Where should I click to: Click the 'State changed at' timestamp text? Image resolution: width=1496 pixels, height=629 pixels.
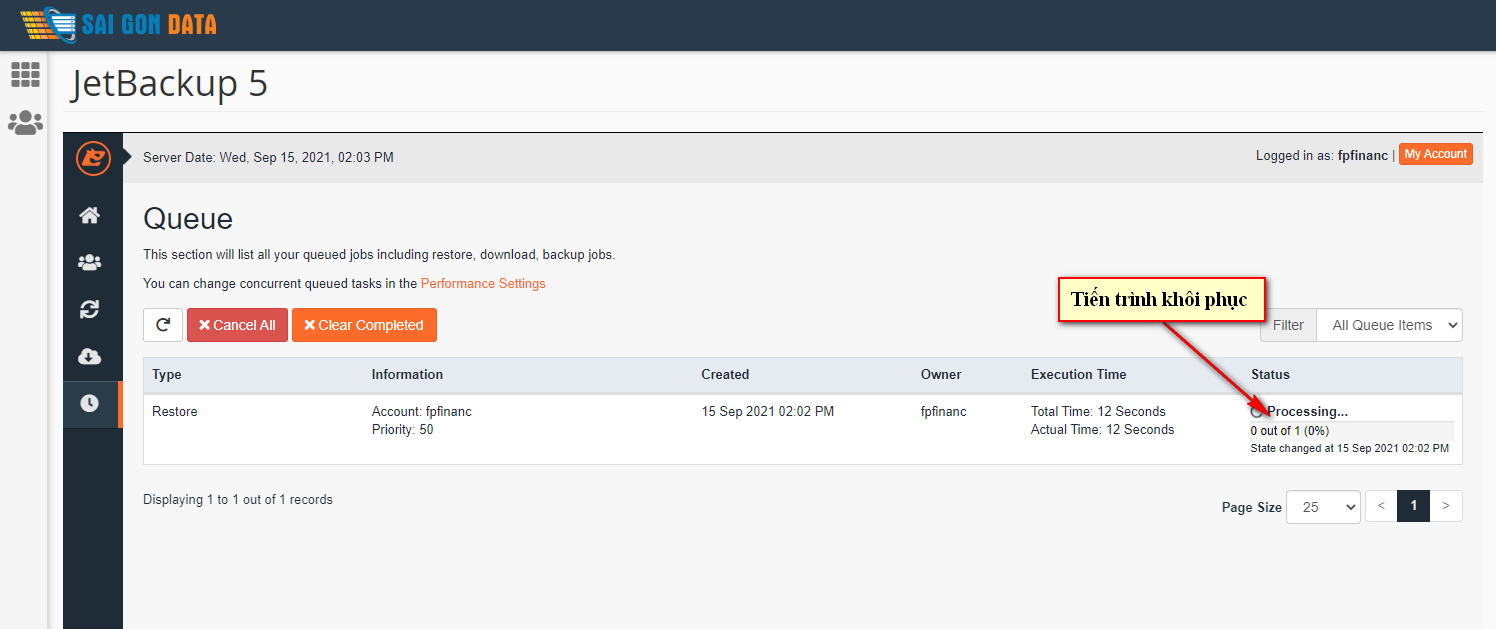tap(1349, 448)
